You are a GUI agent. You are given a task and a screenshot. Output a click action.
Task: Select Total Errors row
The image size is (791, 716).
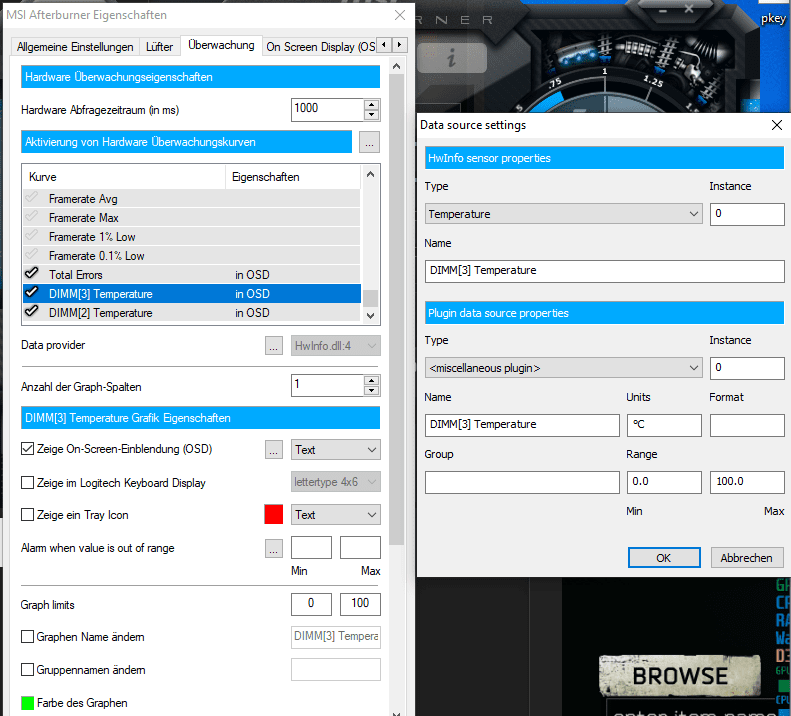pos(192,275)
